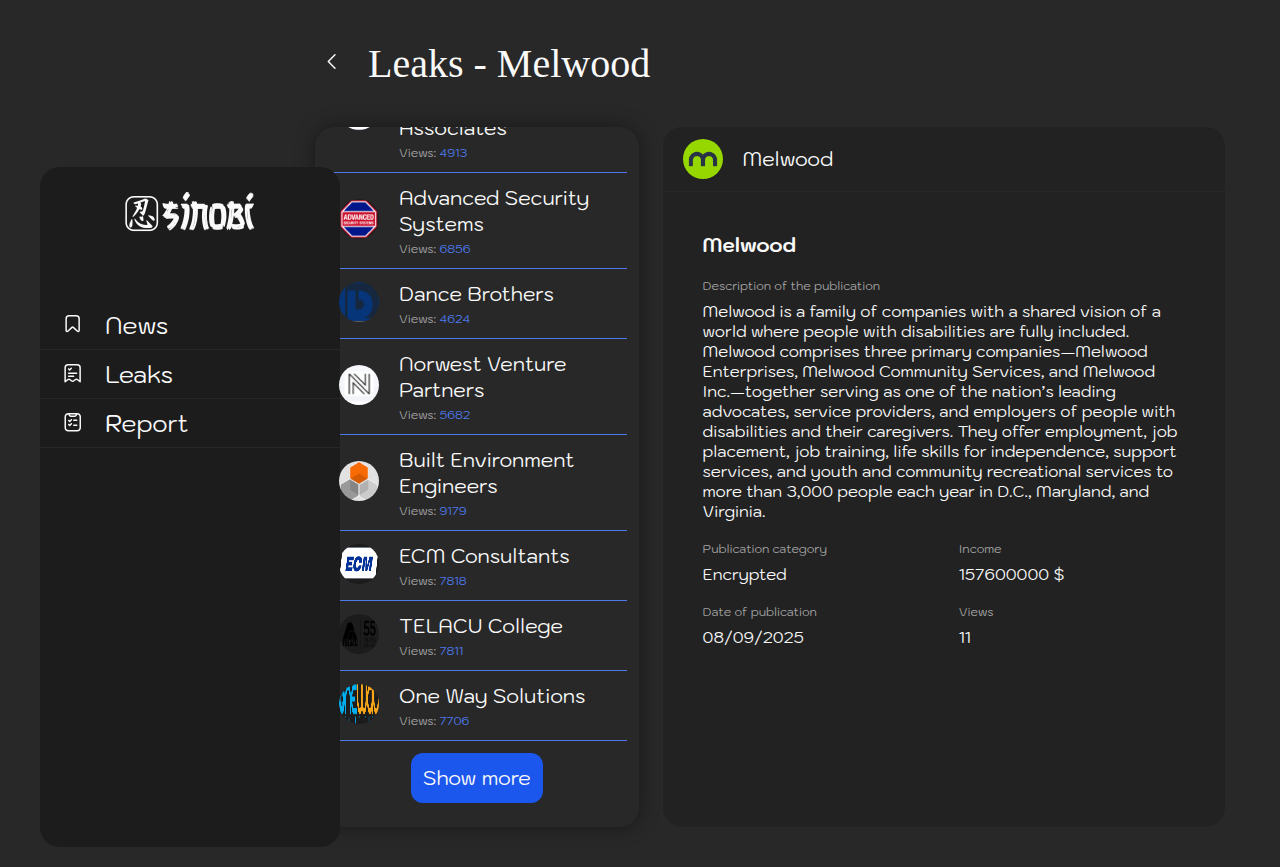Click the Sinobi logo in sidebar
Screen dimensions: 1280x867
coord(190,213)
